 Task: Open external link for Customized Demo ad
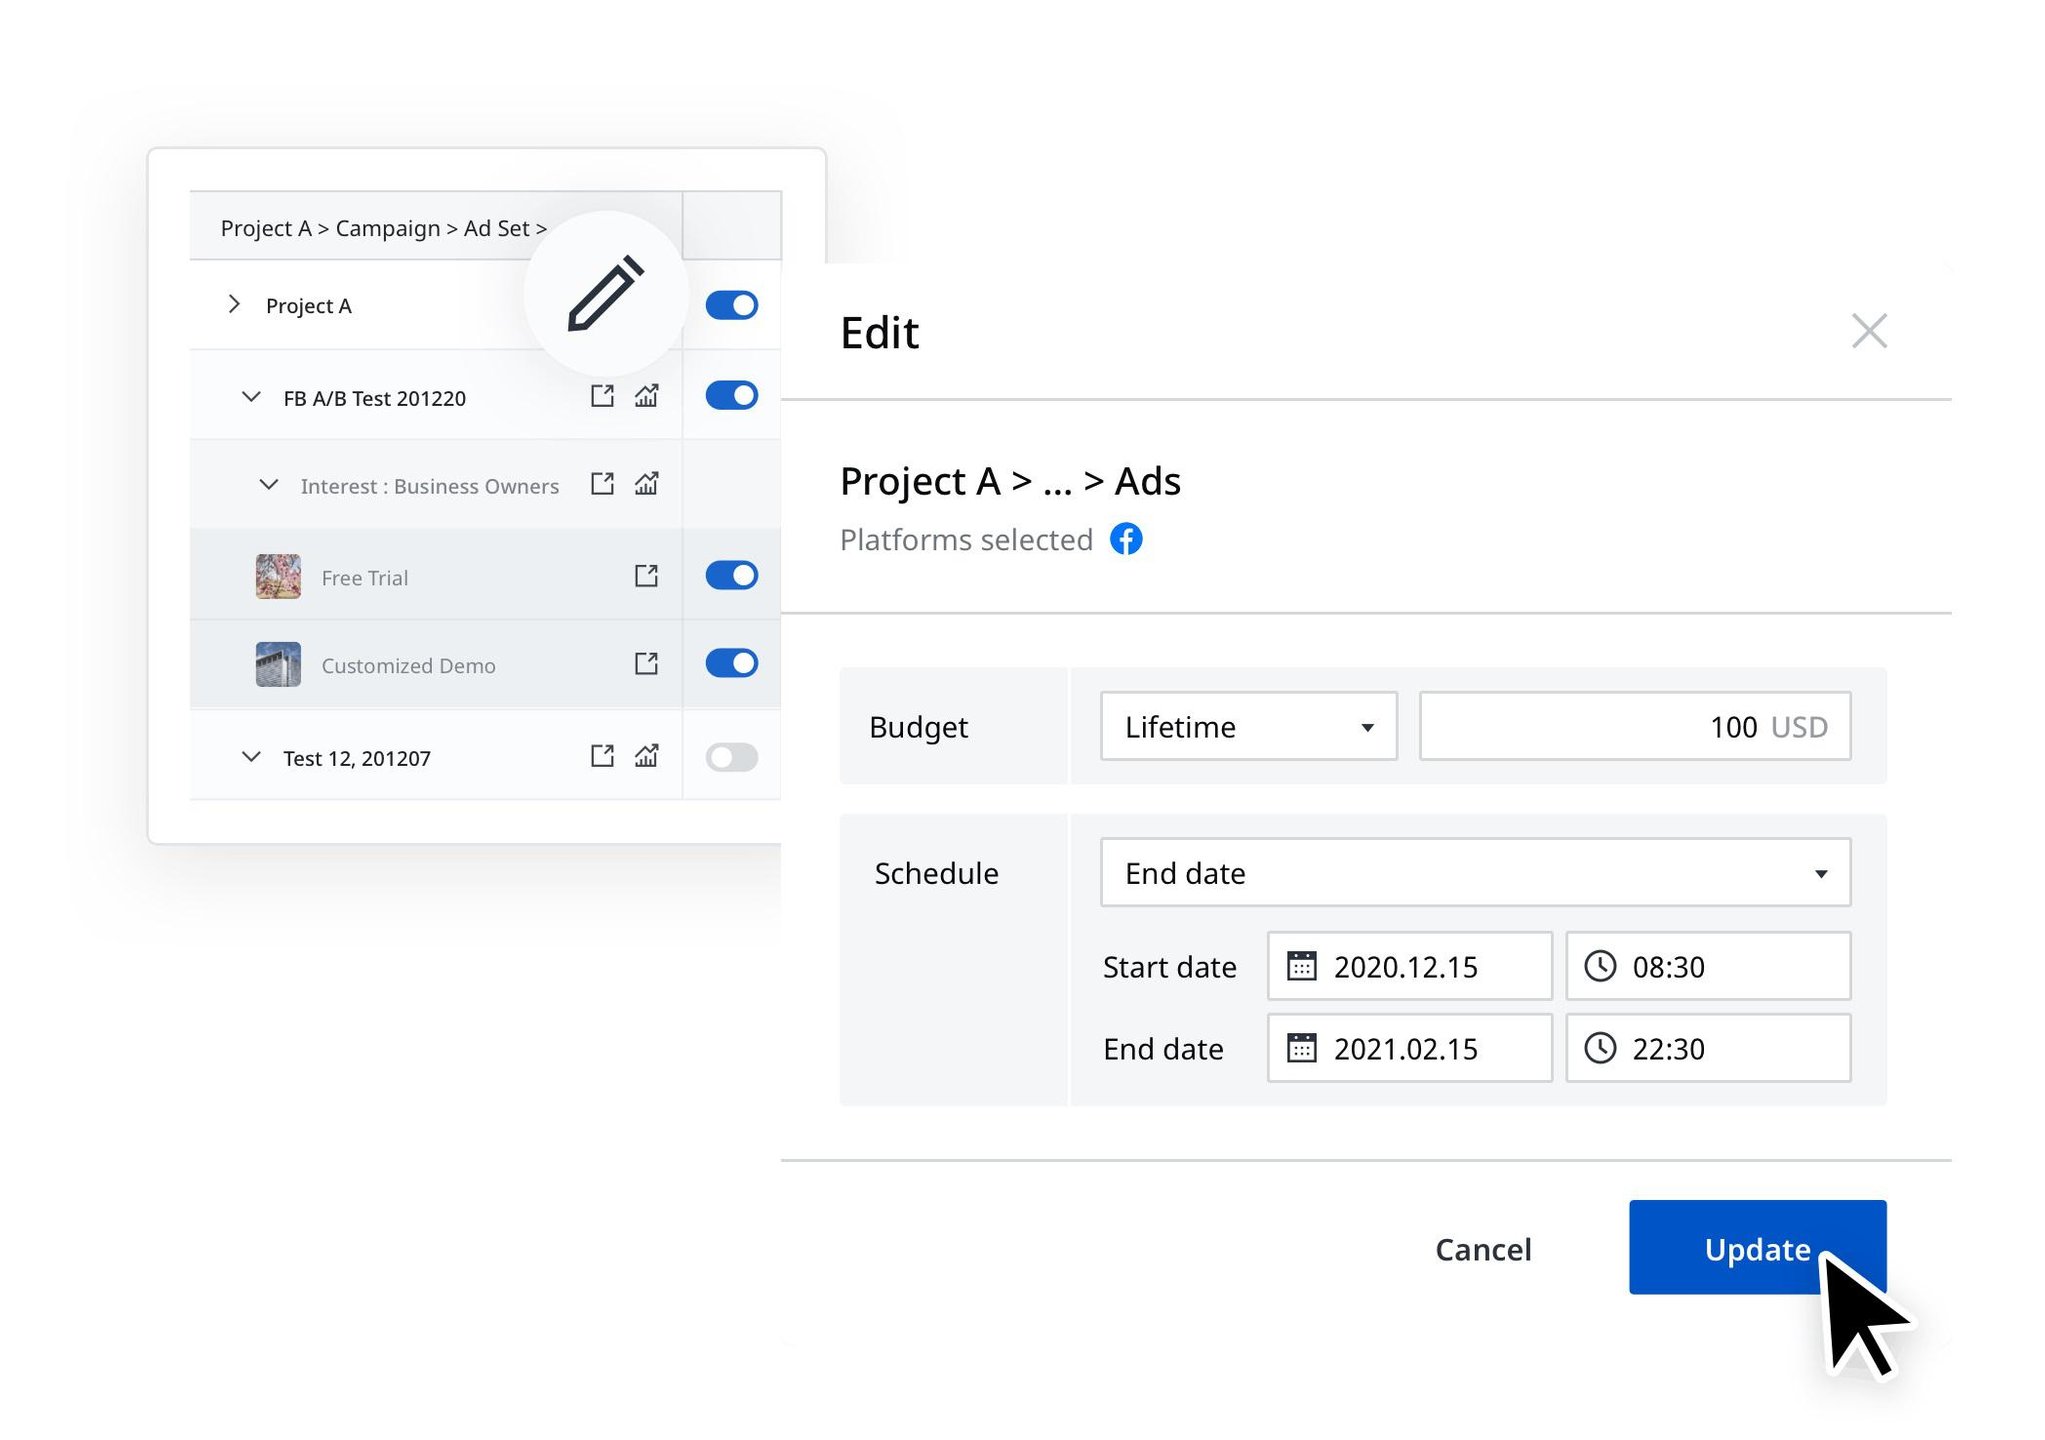647,664
